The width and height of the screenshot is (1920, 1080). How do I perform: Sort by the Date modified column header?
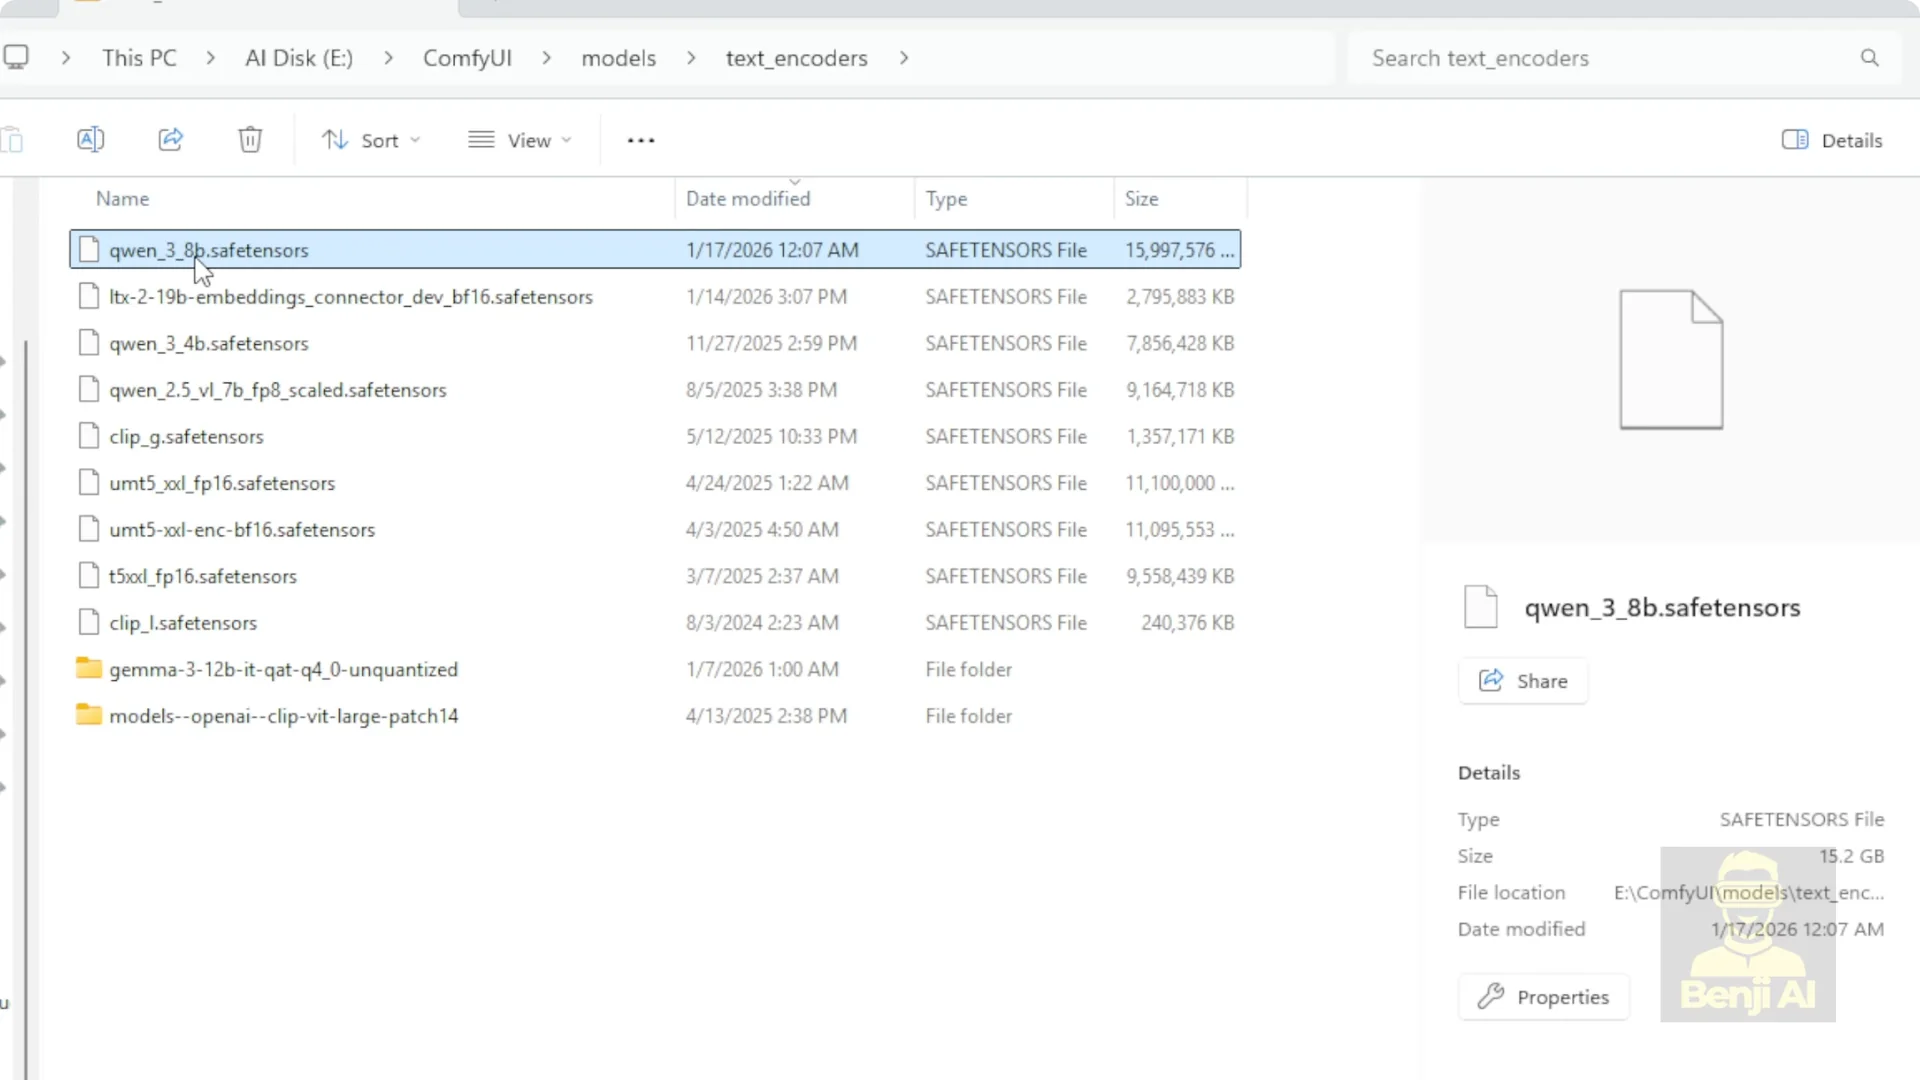(x=748, y=199)
